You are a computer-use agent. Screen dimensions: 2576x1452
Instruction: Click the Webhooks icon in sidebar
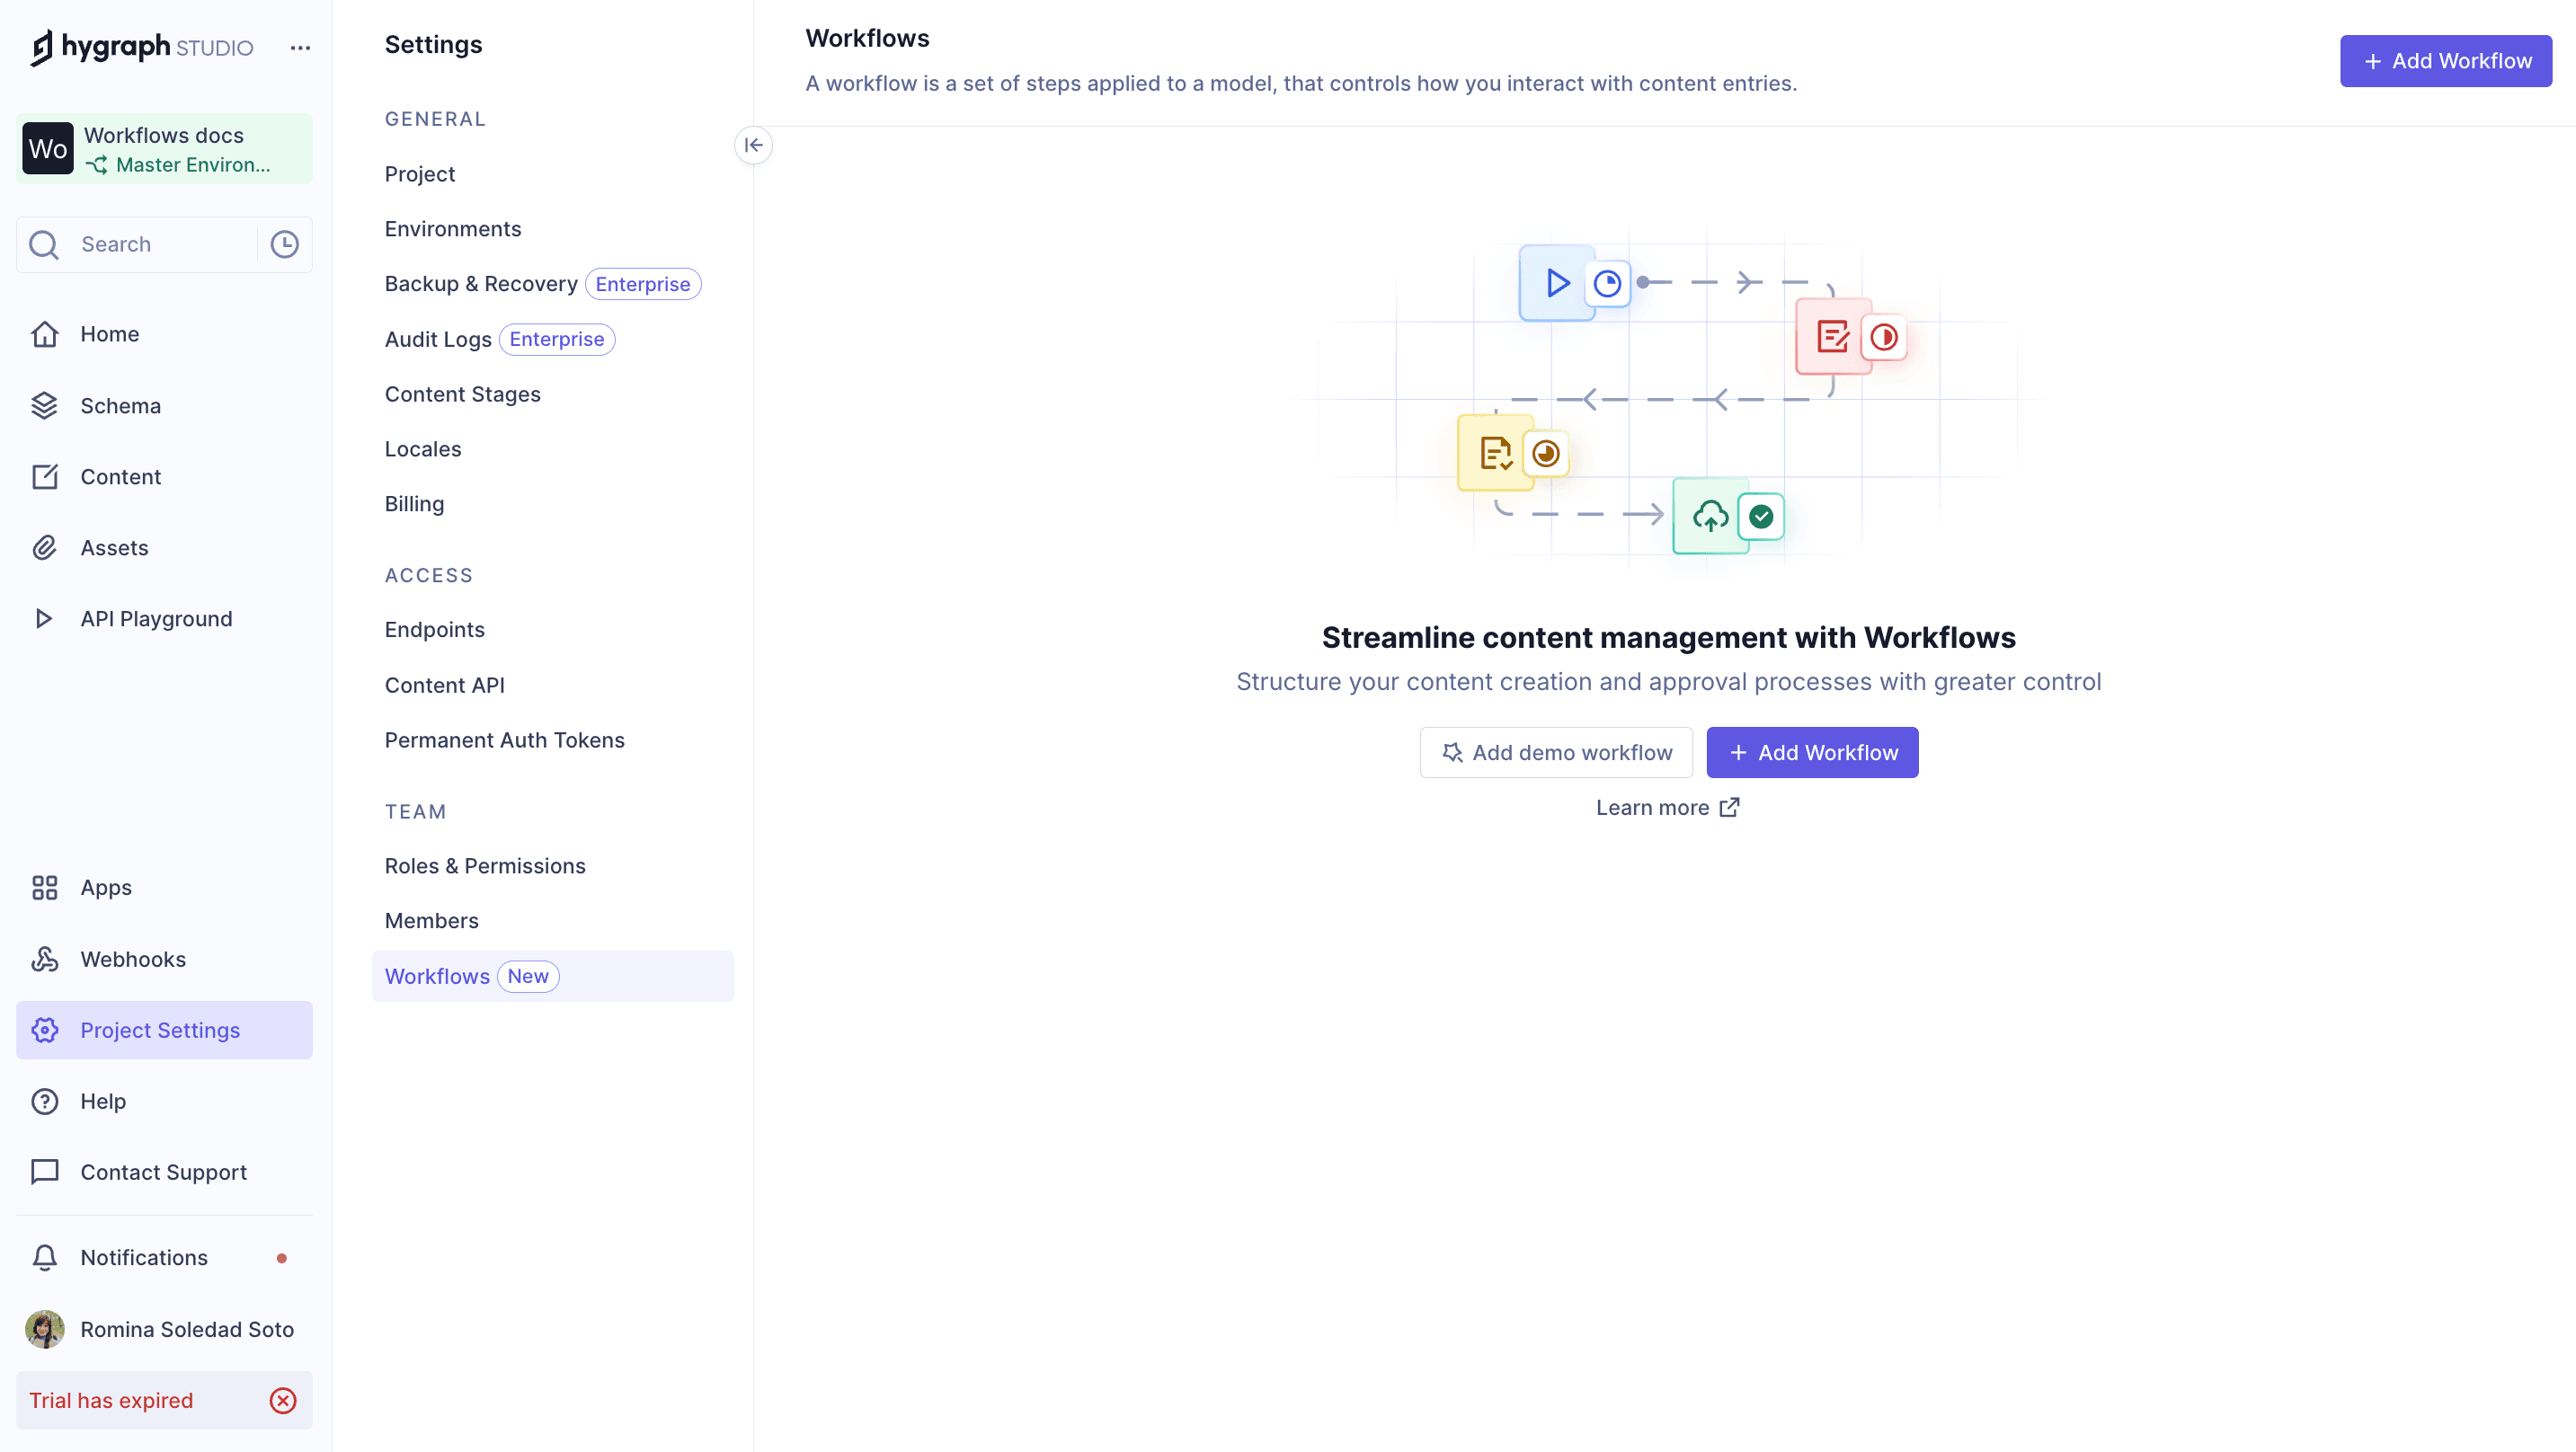click(x=44, y=959)
